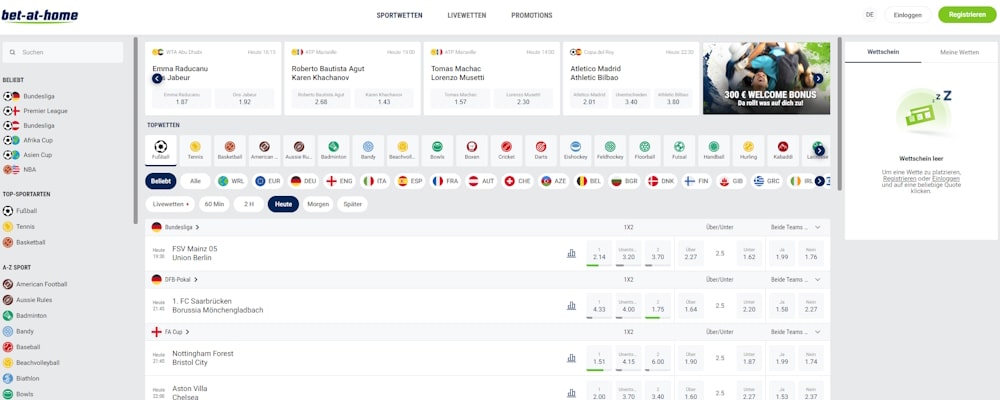Follow the Registrieren link in empty Wettschein
The width and height of the screenshot is (1000, 400).
click(x=899, y=179)
